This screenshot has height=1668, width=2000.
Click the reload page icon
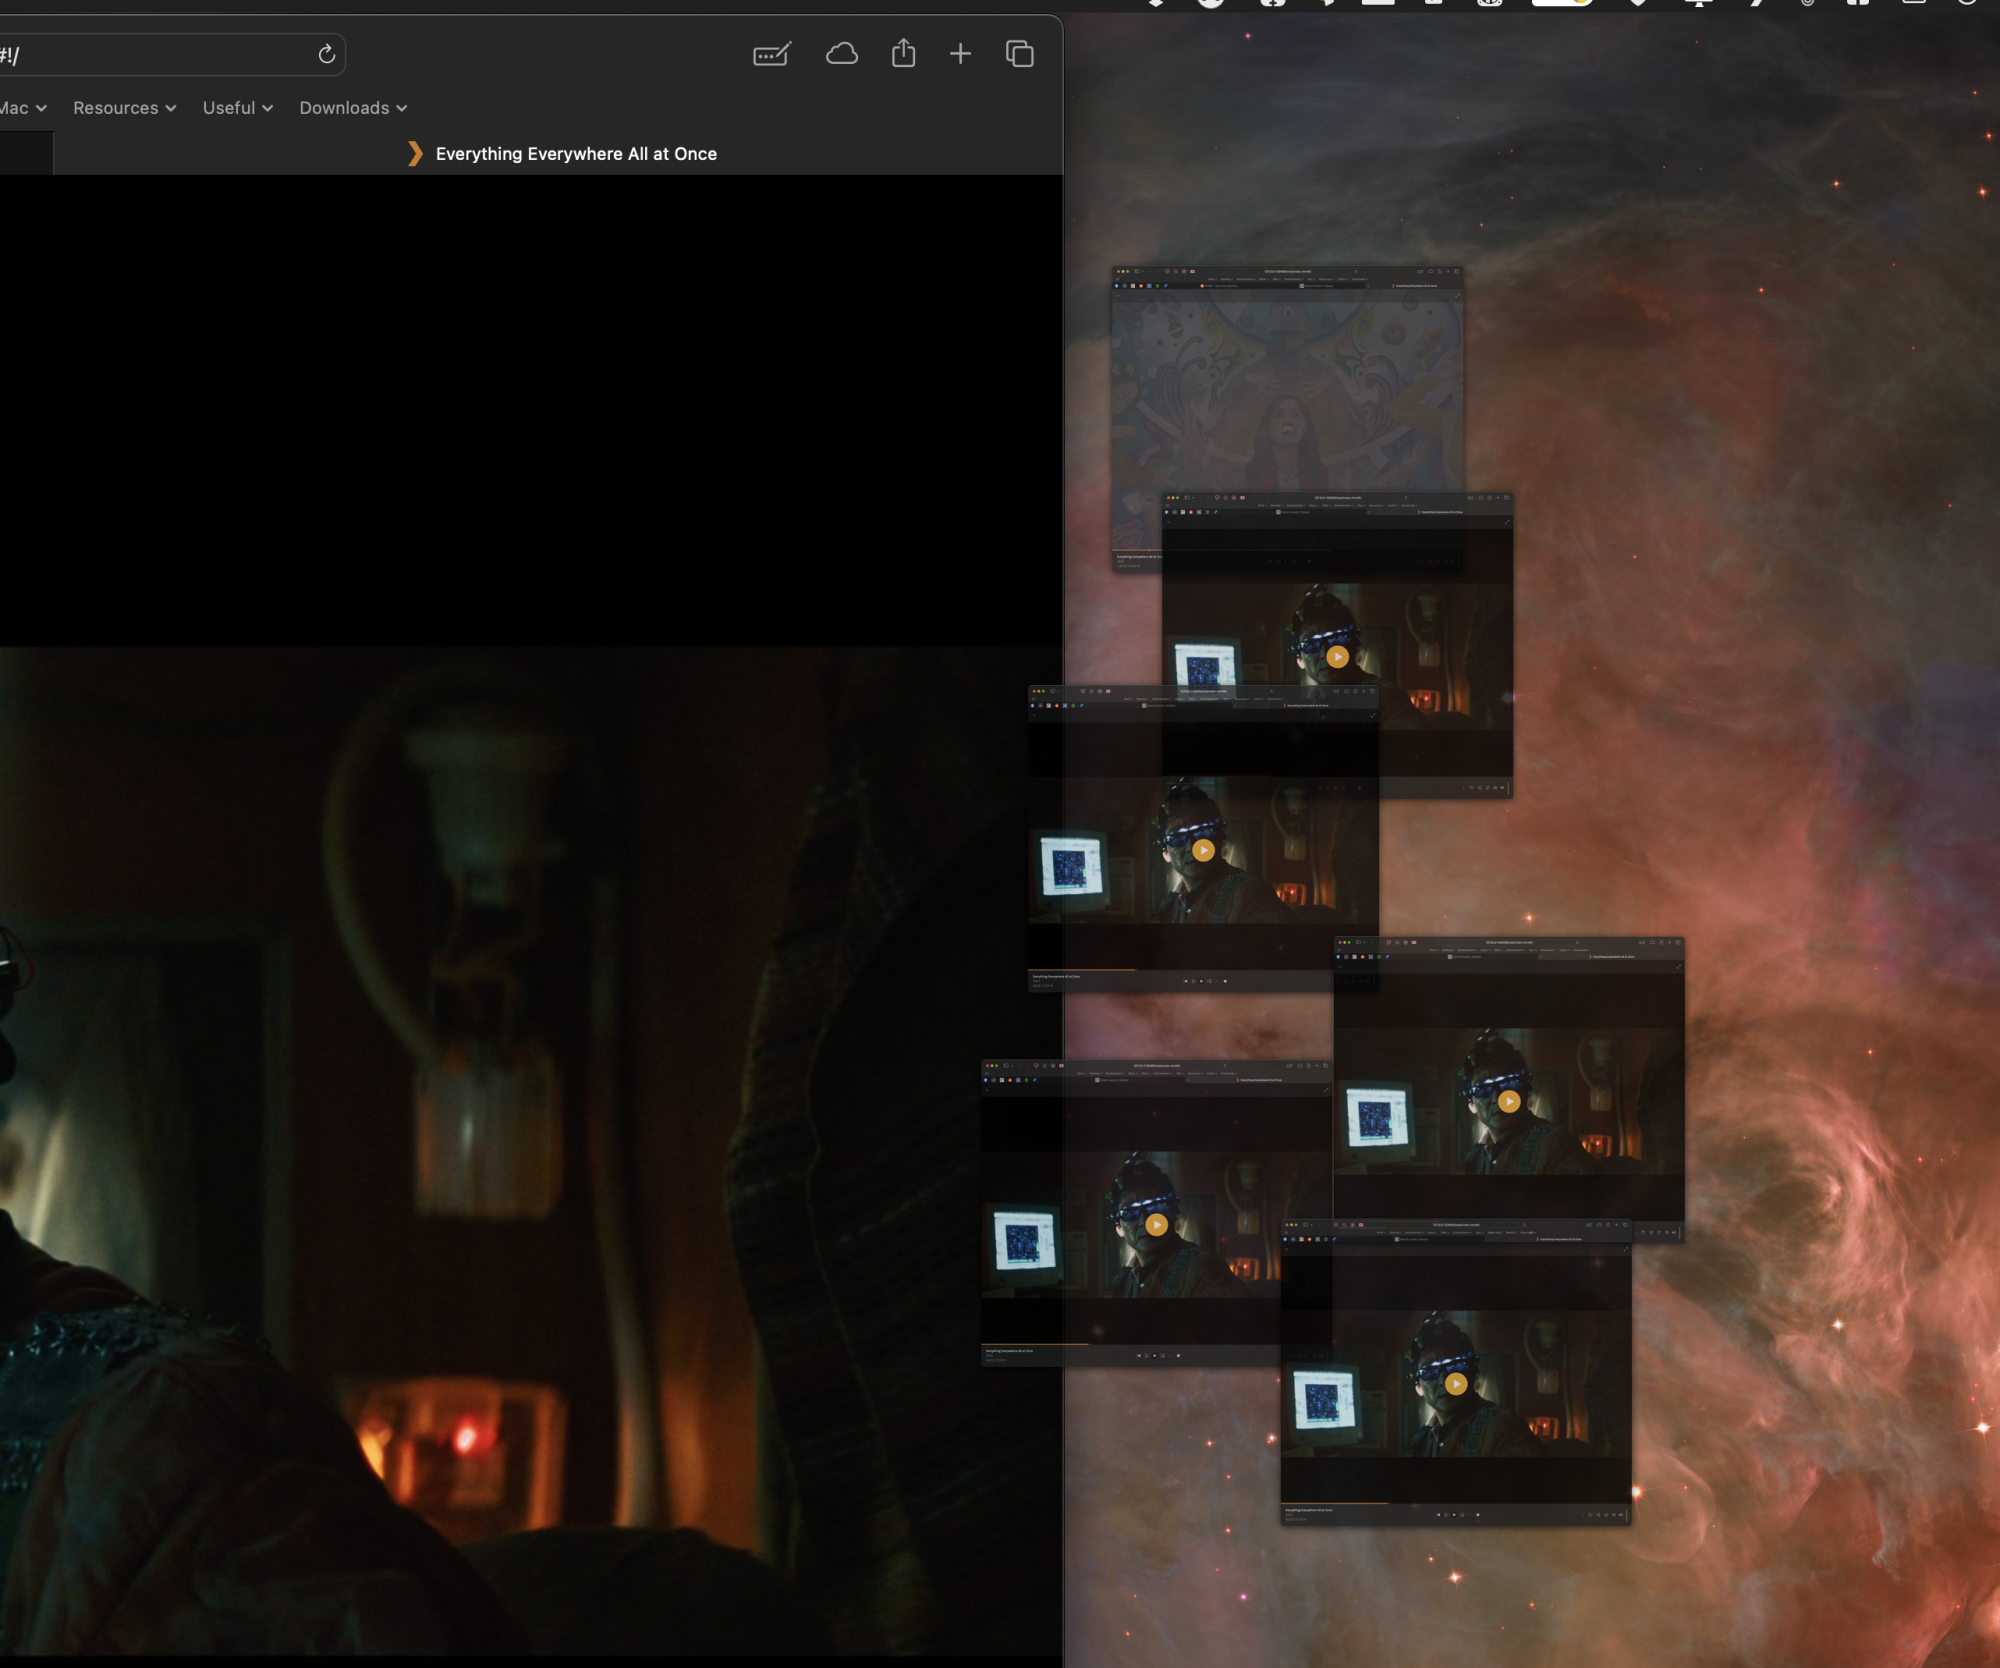[x=326, y=54]
